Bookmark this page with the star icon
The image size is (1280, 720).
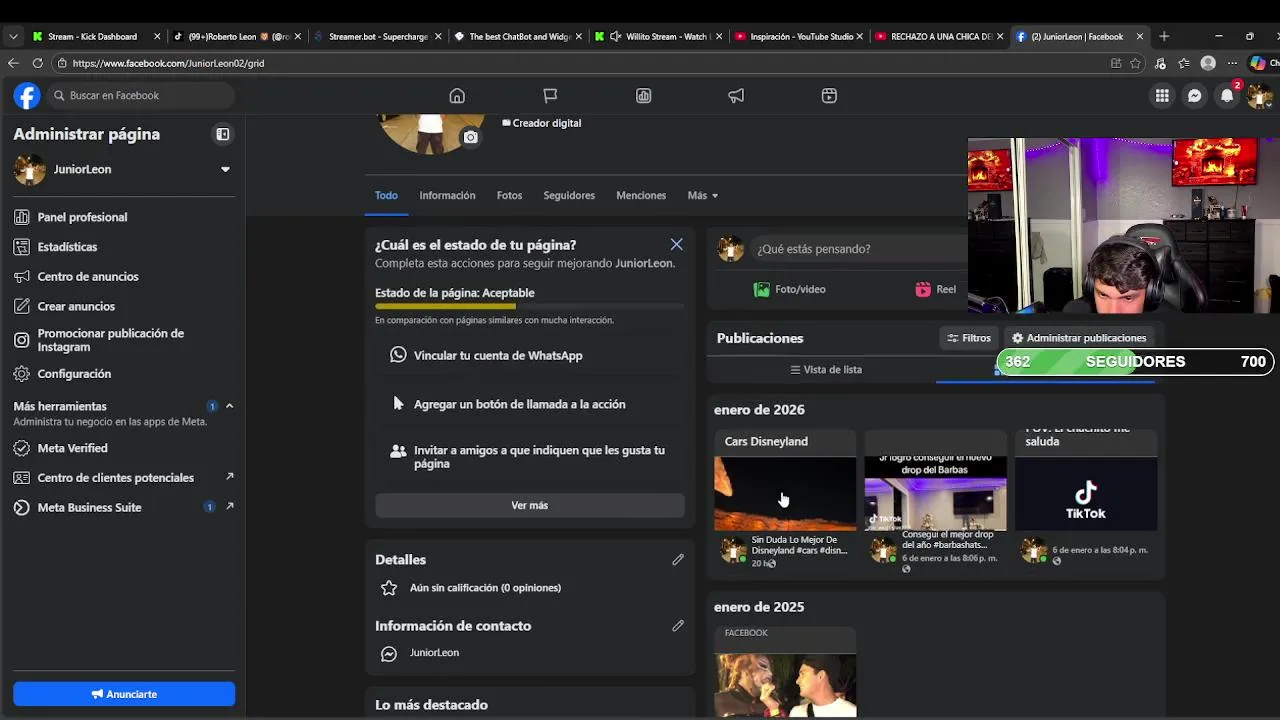point(1135,63)
